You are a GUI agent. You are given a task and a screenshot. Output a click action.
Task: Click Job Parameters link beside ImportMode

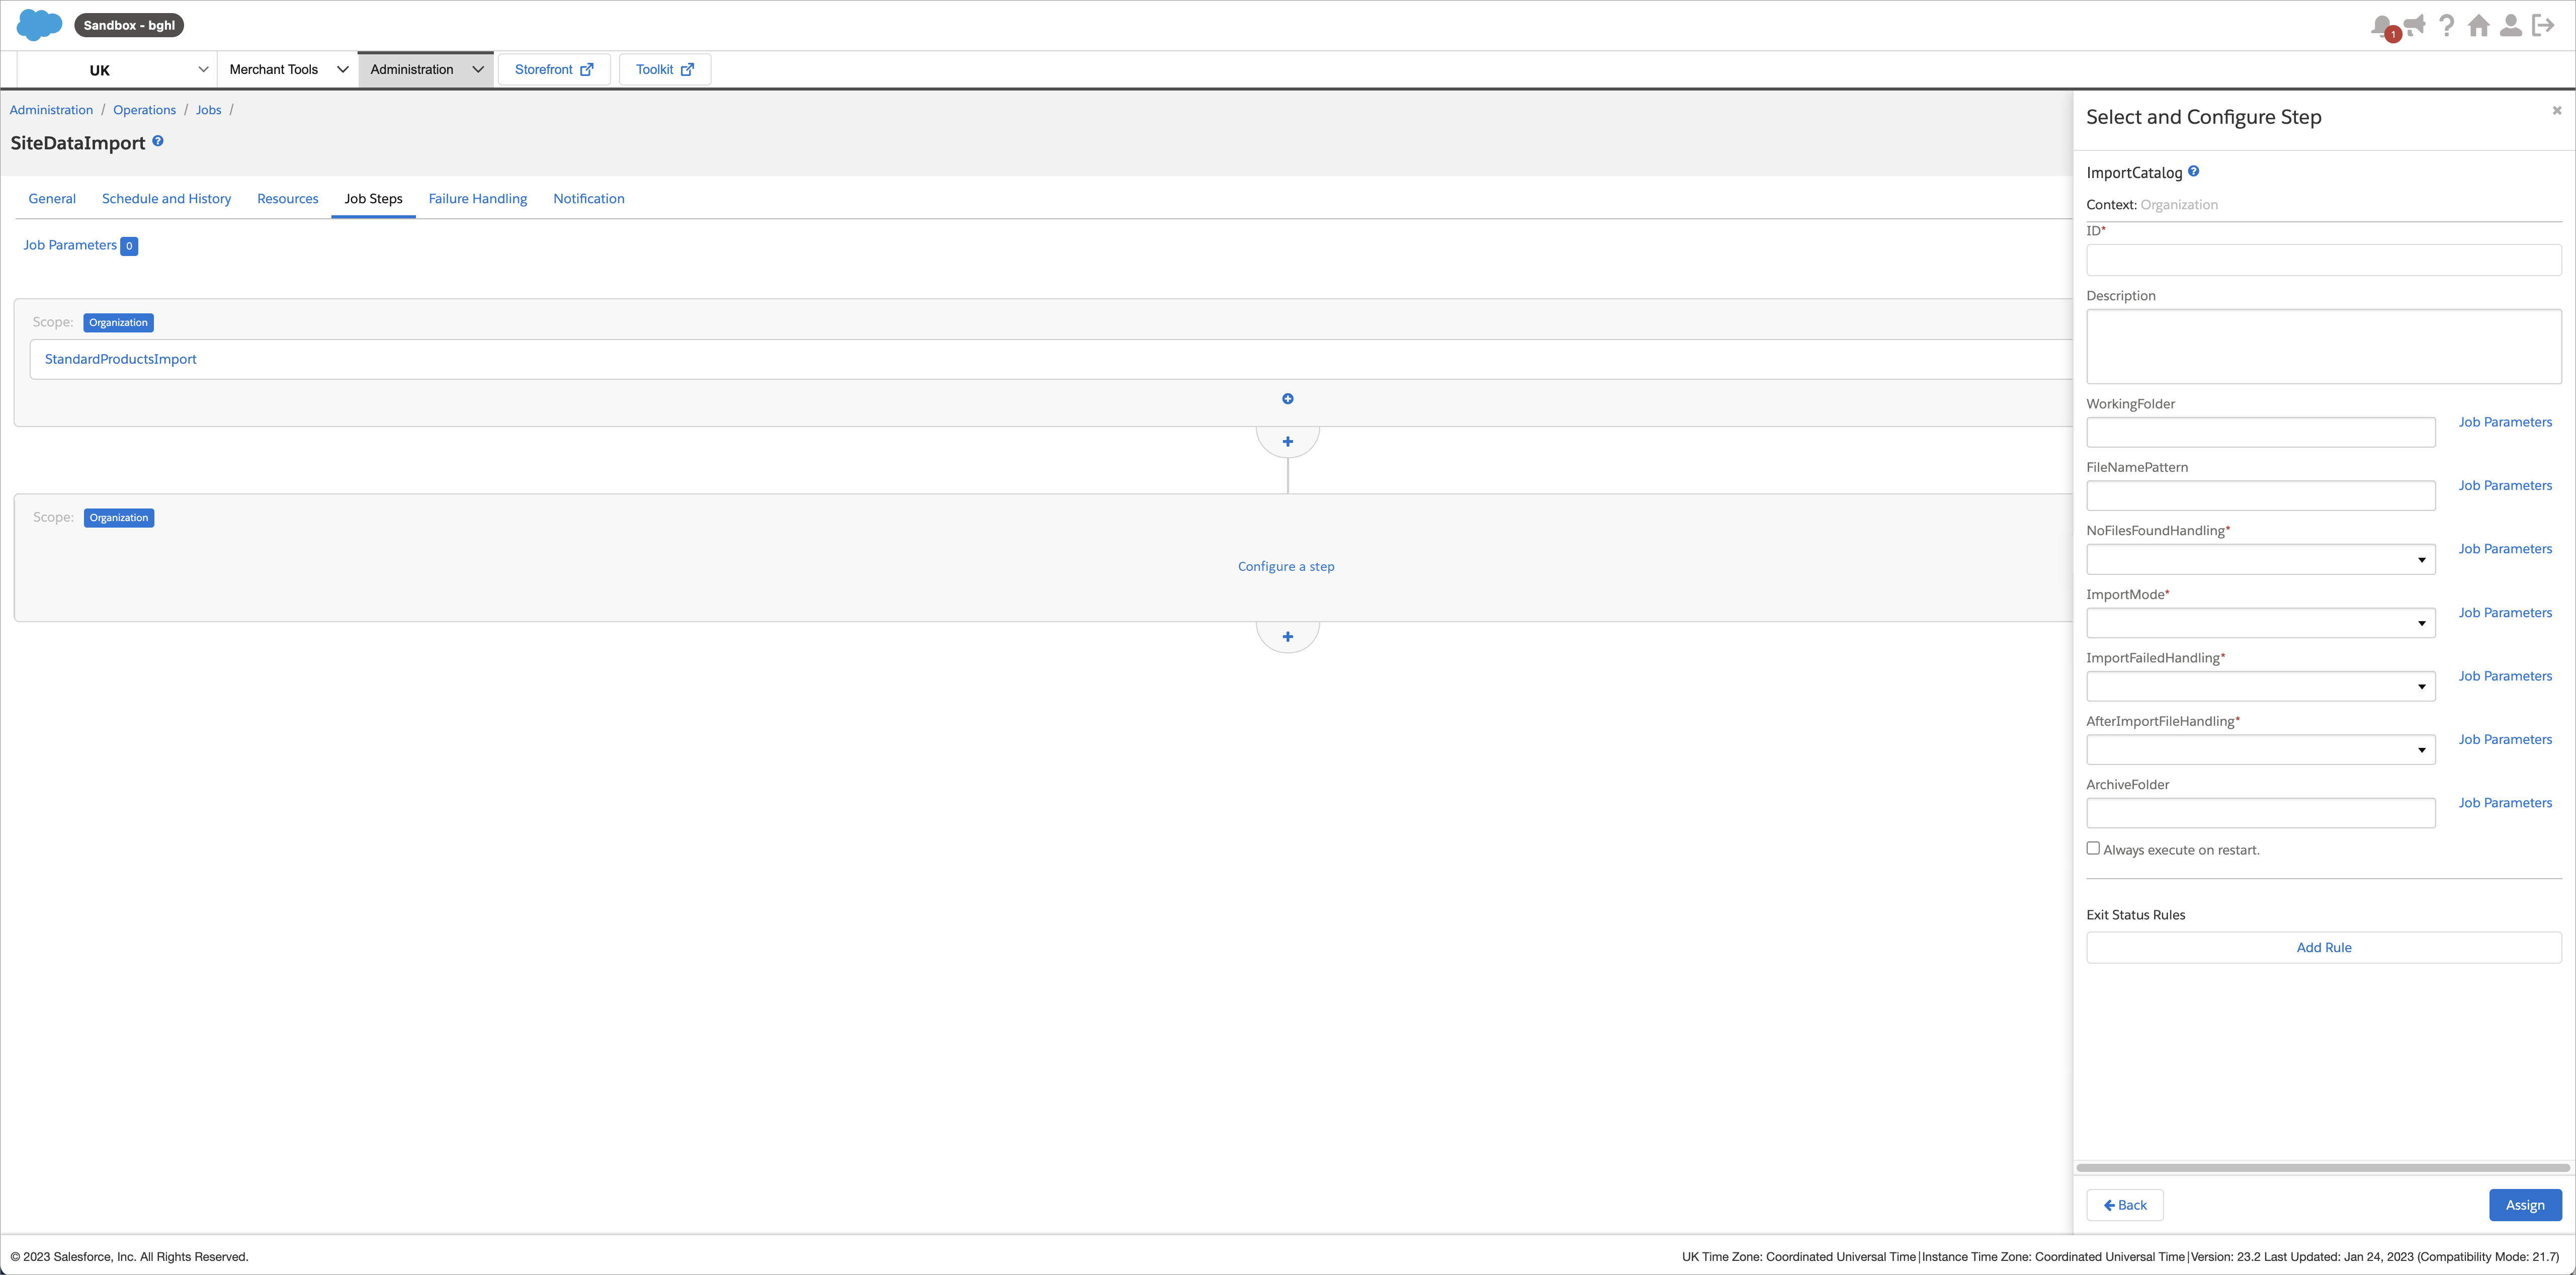pos(2505,613)
